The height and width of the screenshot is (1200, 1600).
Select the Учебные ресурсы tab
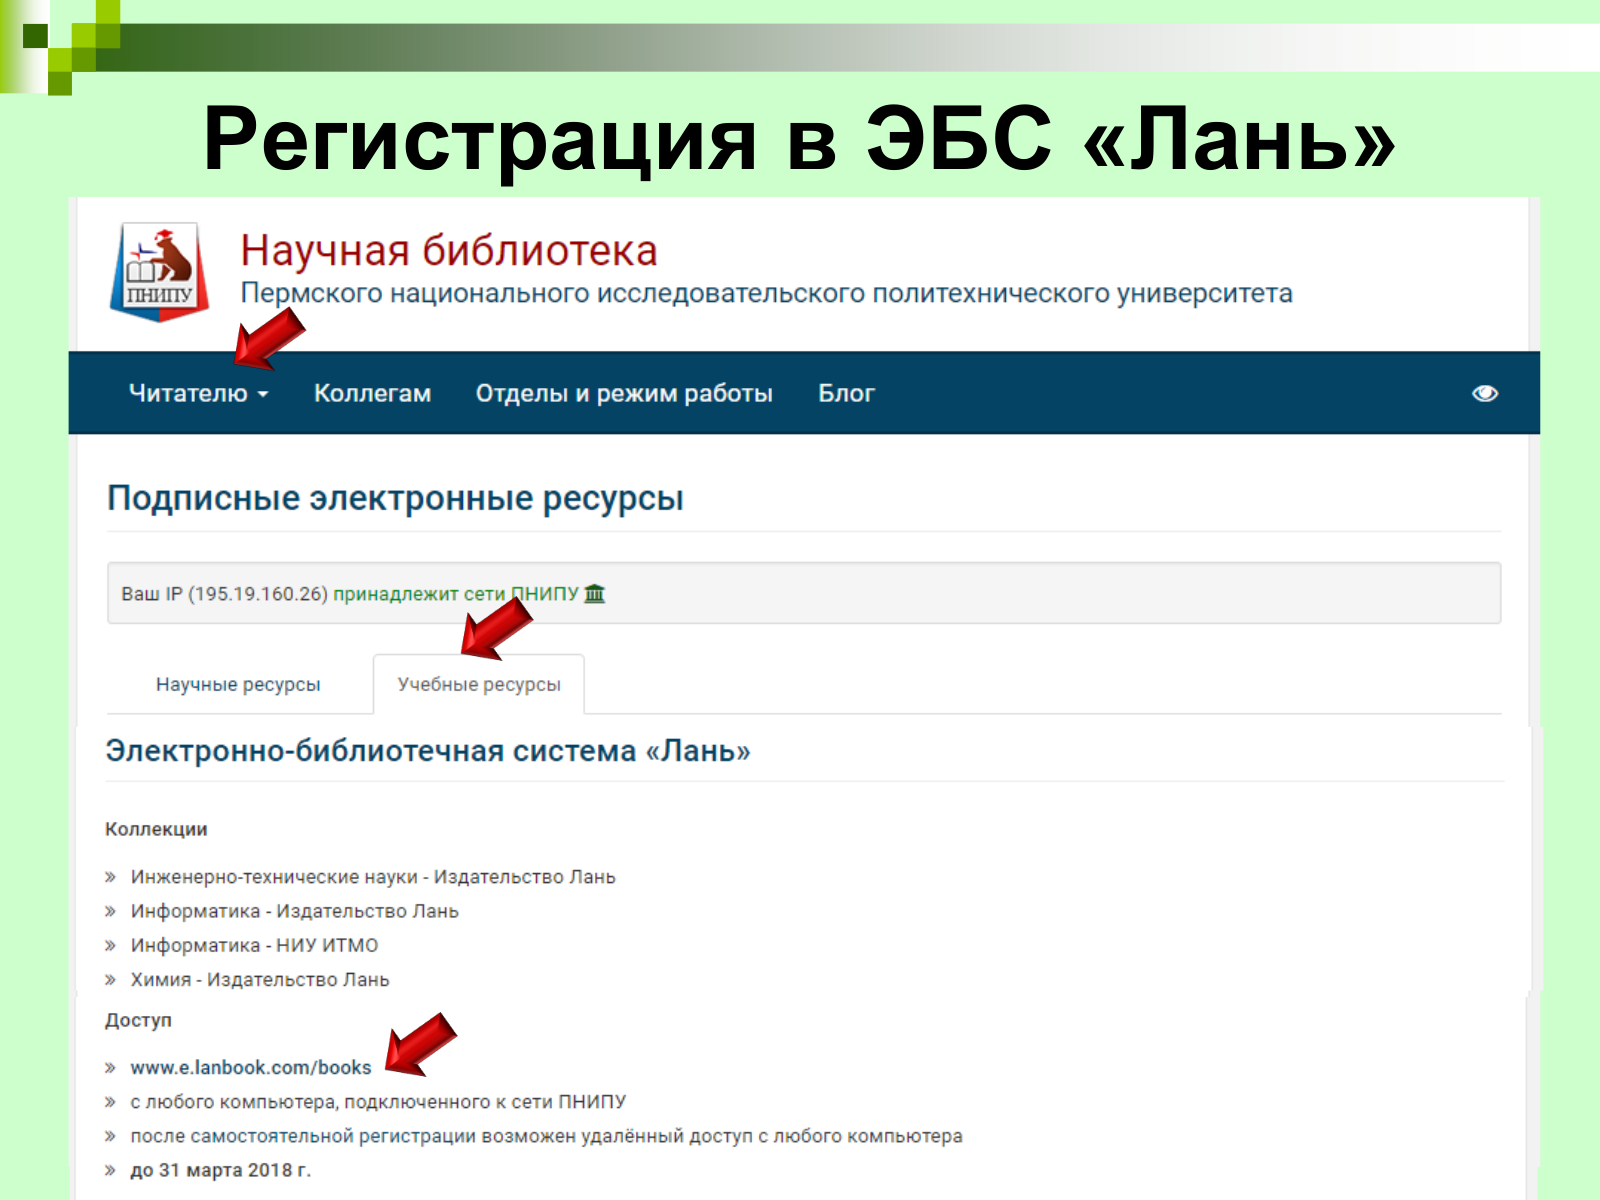click(479, 684)
